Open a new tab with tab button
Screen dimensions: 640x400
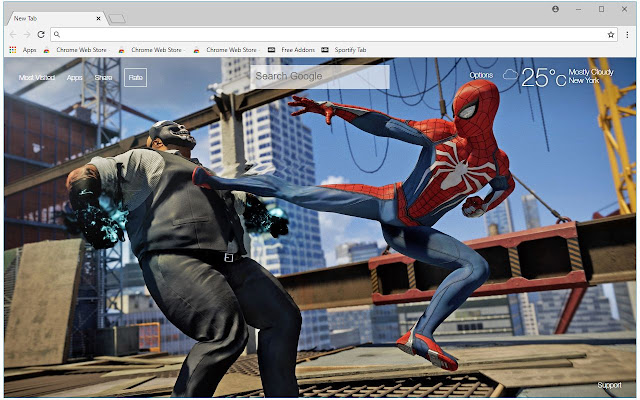point(117,19)
